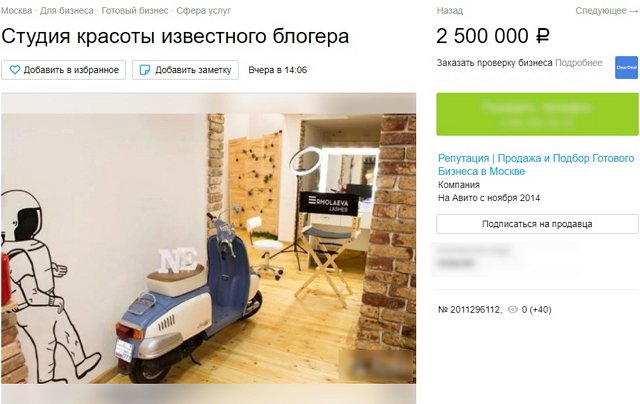Click listing title Студия красоты известного блогера
Viewport: 640px width, 404px height.
[175, 36]
